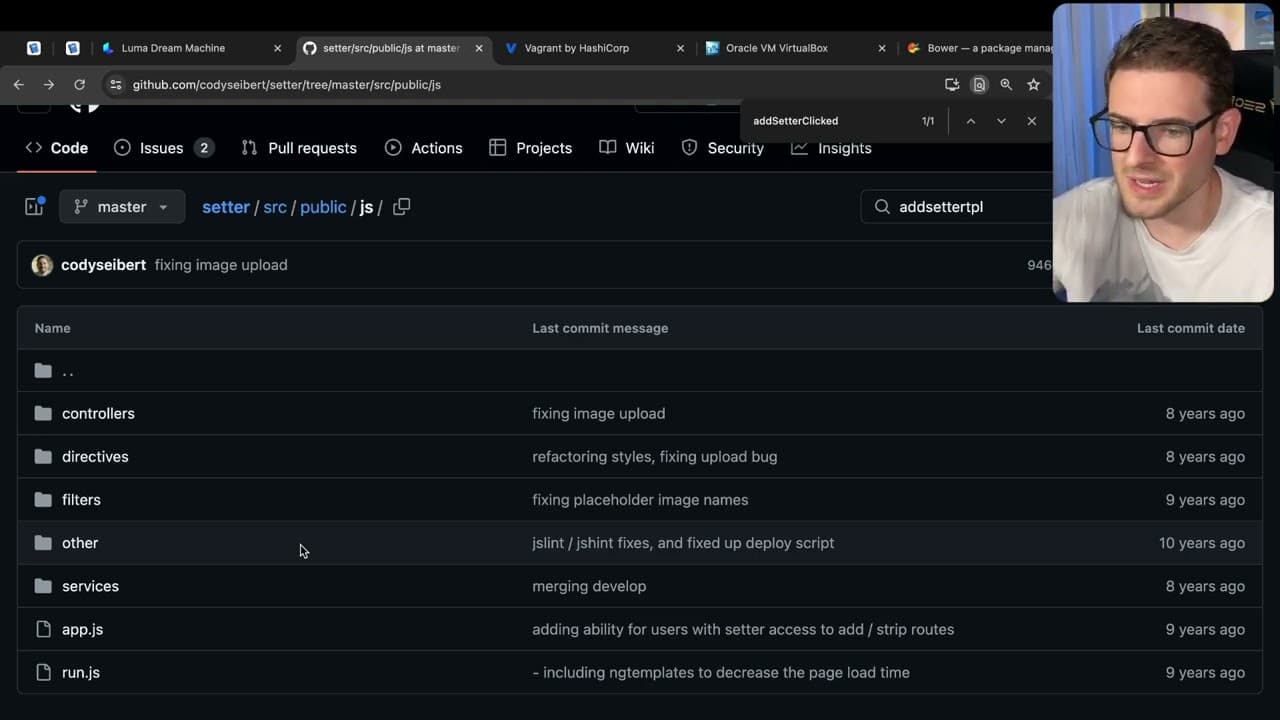Open the Pull requests tab
The image size is (1280, 720).
coord(299,148)
